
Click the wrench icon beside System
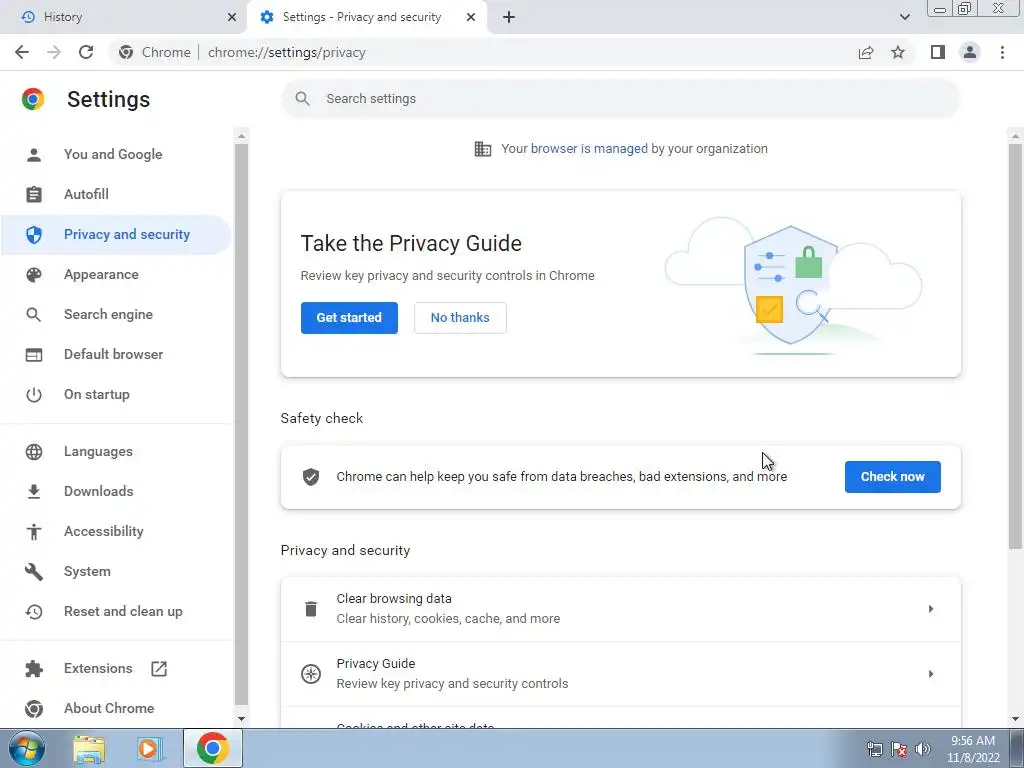(34, 572)
